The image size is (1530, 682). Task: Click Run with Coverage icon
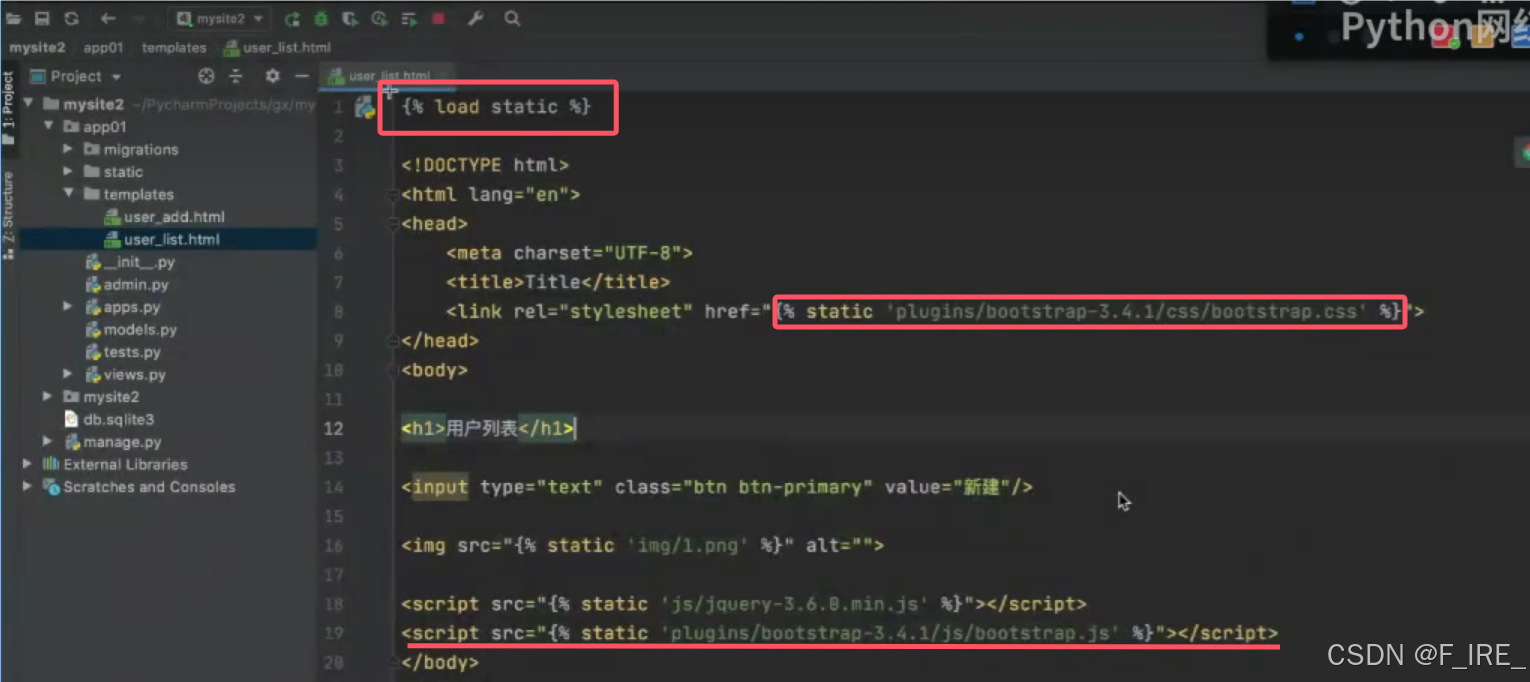tap(349, 18)
